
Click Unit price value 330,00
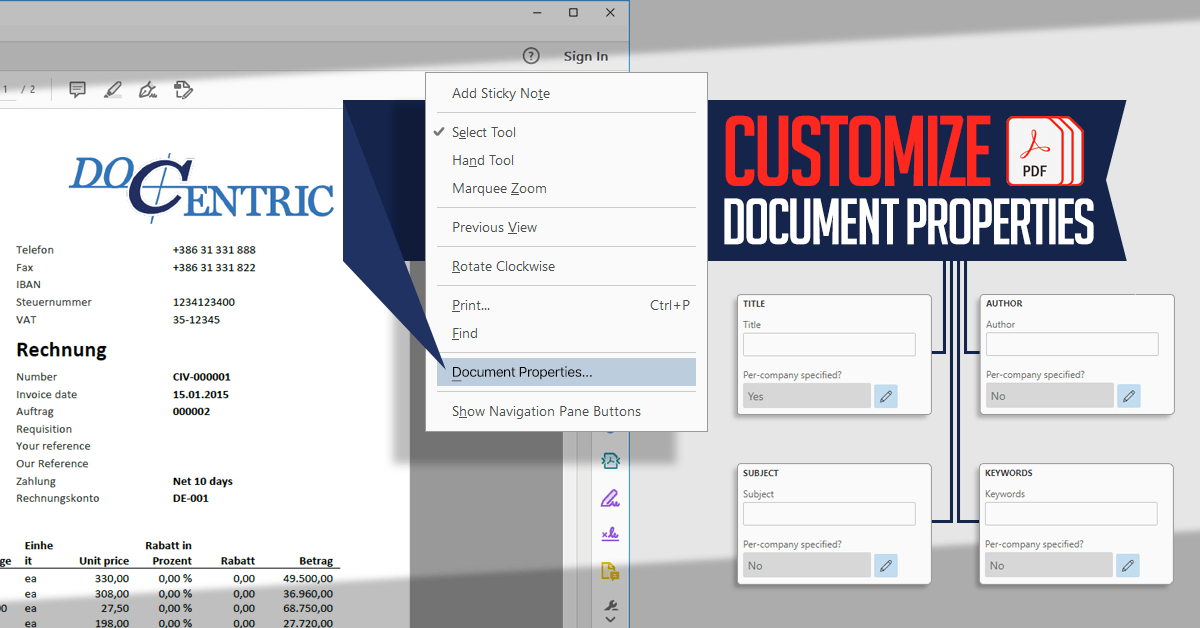coord(112,578)
